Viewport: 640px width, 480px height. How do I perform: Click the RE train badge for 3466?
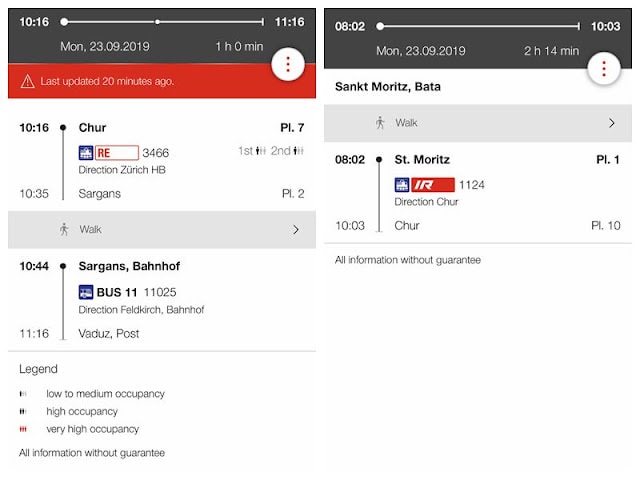point(117,153)
